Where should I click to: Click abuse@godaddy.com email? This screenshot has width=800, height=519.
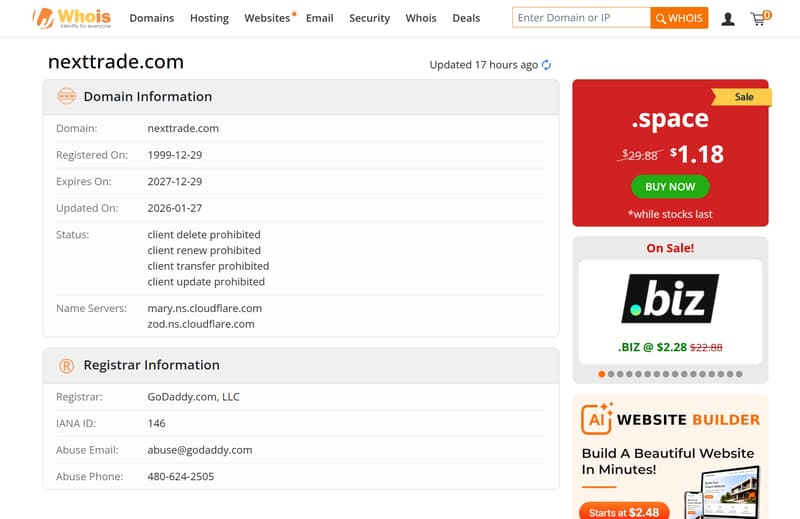point(200,450)
